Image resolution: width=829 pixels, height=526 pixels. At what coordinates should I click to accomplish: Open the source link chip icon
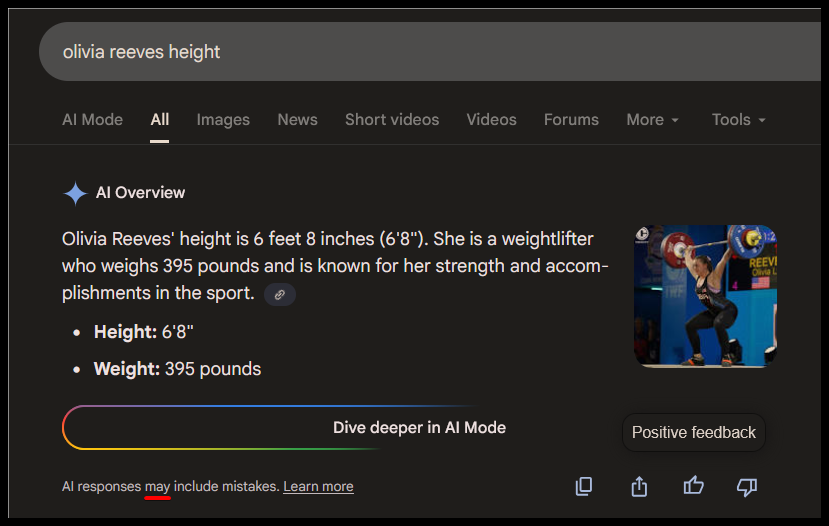pos(280,295)
